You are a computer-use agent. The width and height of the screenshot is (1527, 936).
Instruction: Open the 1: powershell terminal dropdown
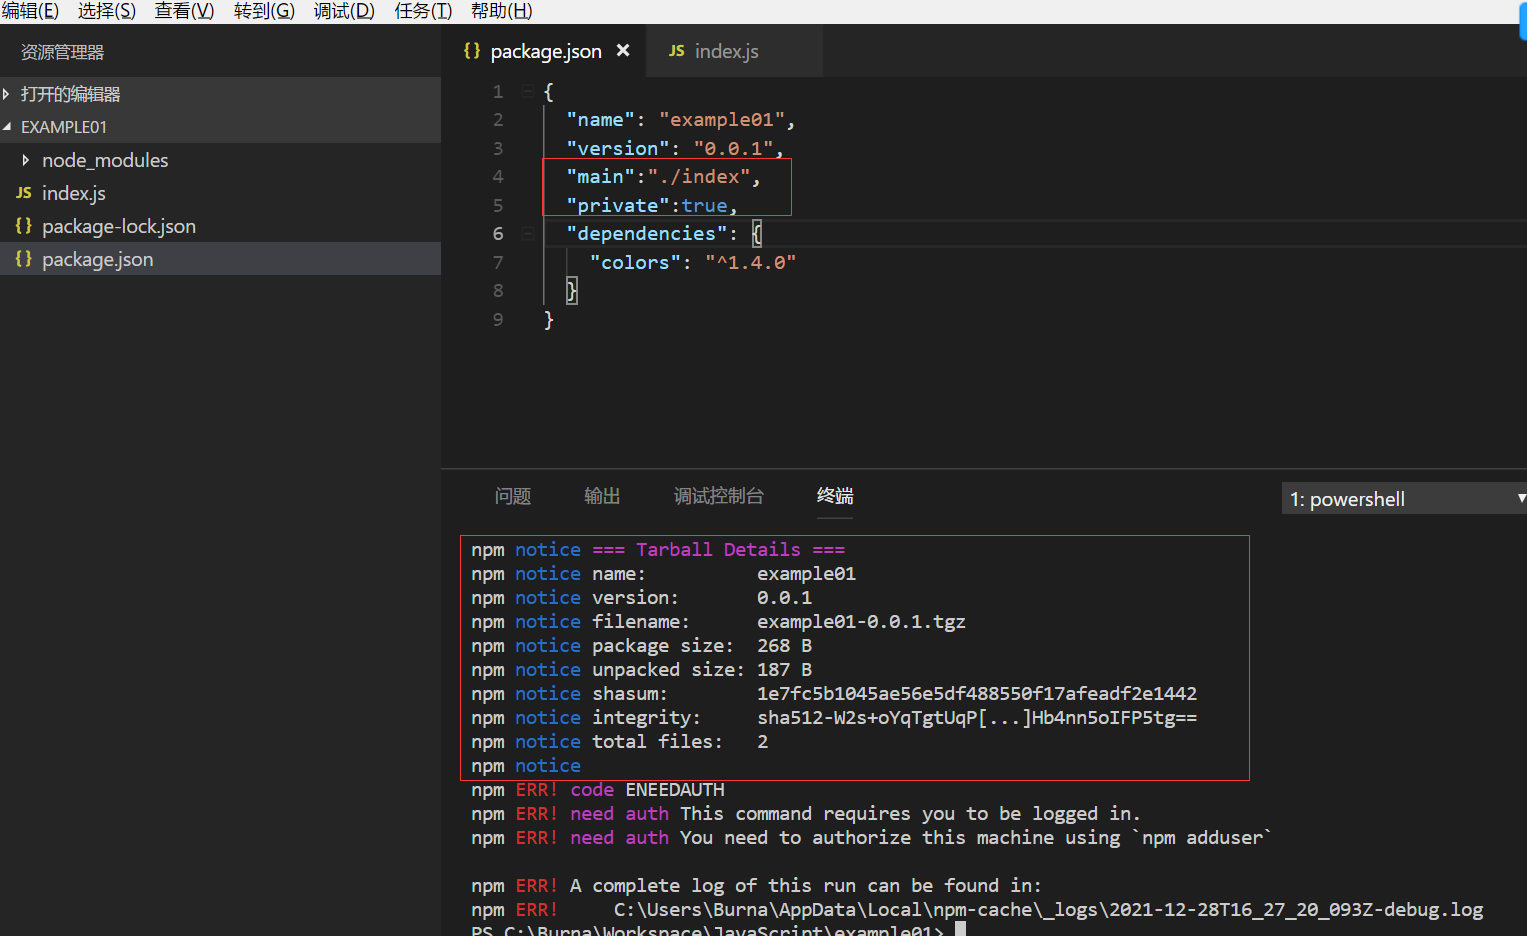point(1404,499)
